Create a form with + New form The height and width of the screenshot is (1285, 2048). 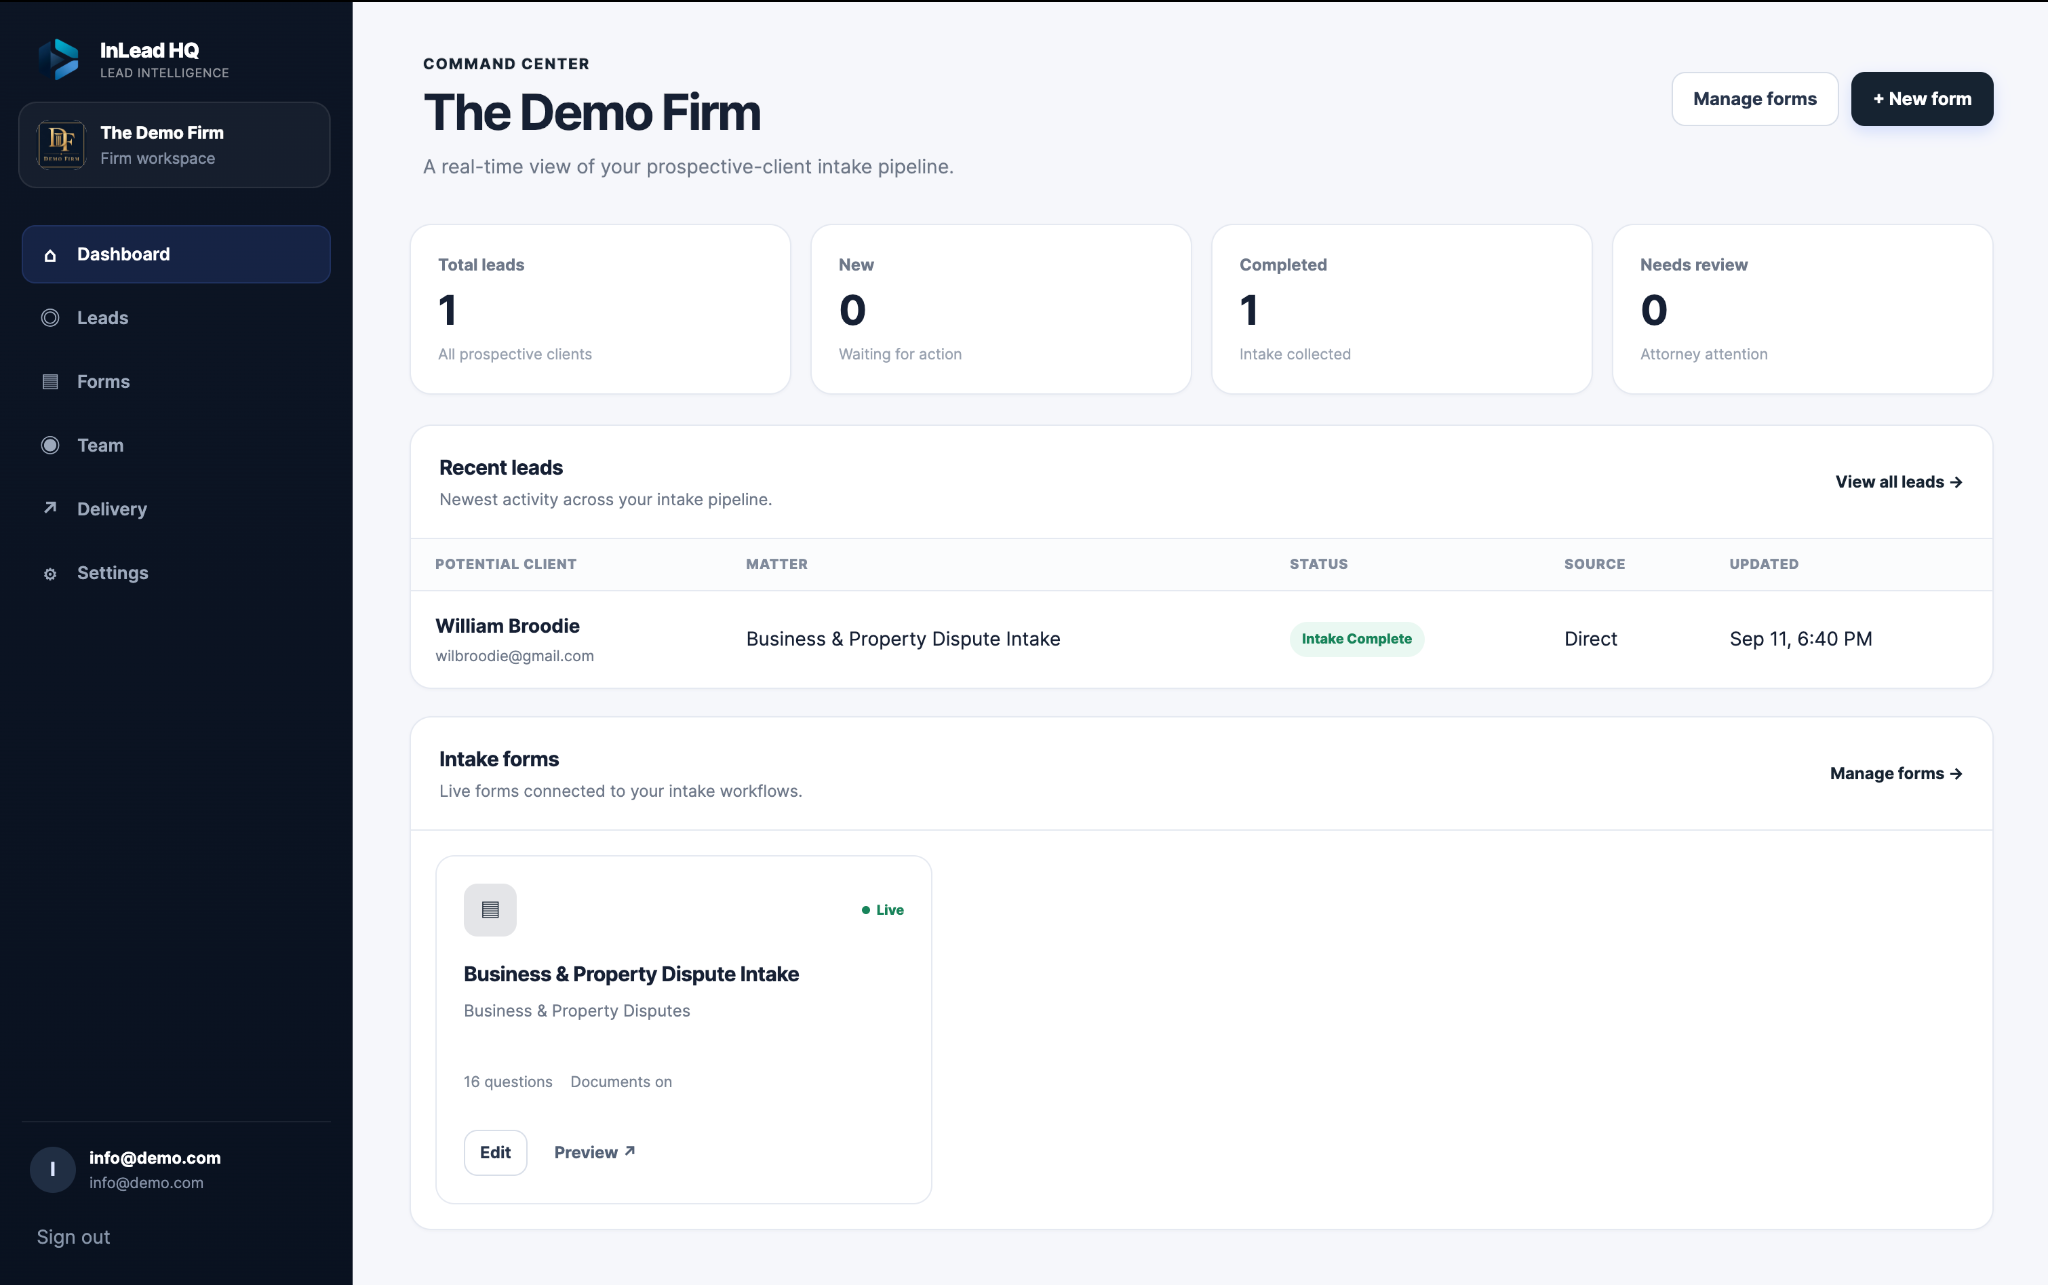point(1922,99)
